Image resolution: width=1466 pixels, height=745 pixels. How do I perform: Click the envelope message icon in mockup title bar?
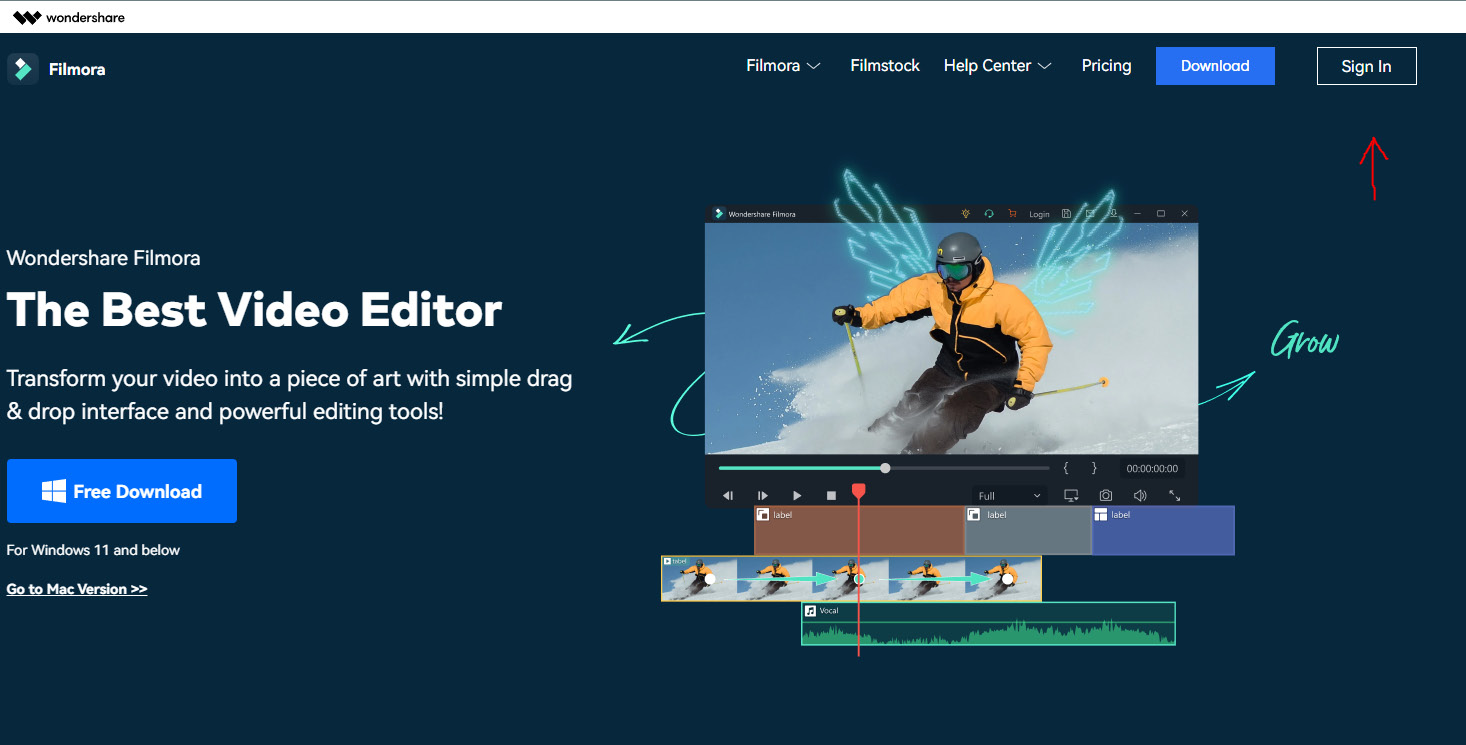coord(1090,214)
